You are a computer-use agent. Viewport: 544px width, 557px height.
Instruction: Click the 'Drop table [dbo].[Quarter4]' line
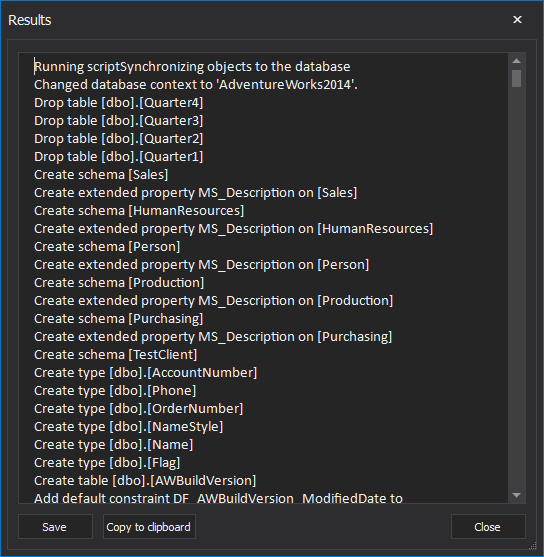[119, 103]
